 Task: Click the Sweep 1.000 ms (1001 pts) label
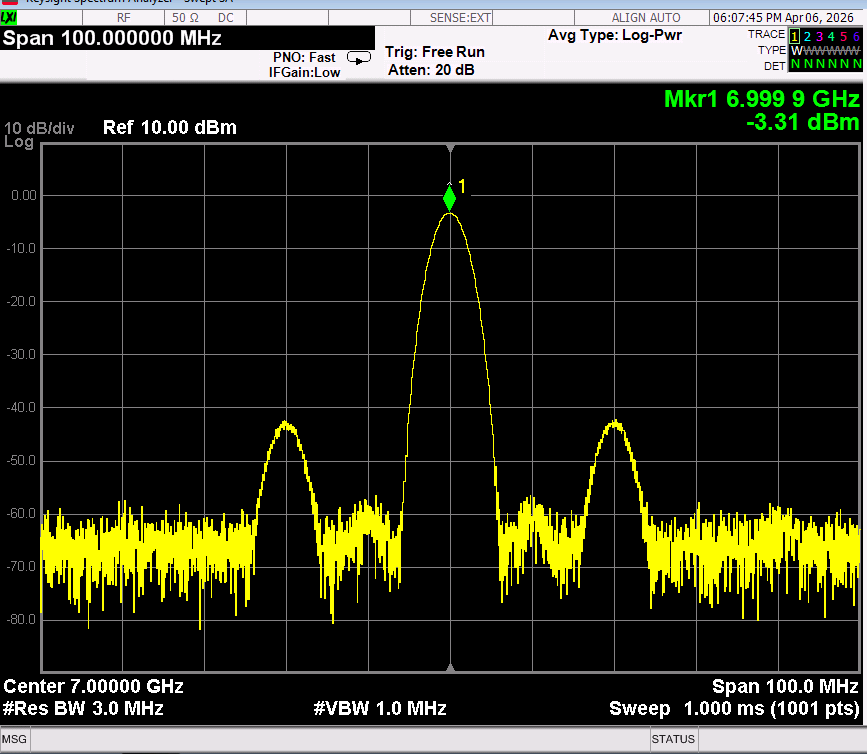click(x=734, y=709)
